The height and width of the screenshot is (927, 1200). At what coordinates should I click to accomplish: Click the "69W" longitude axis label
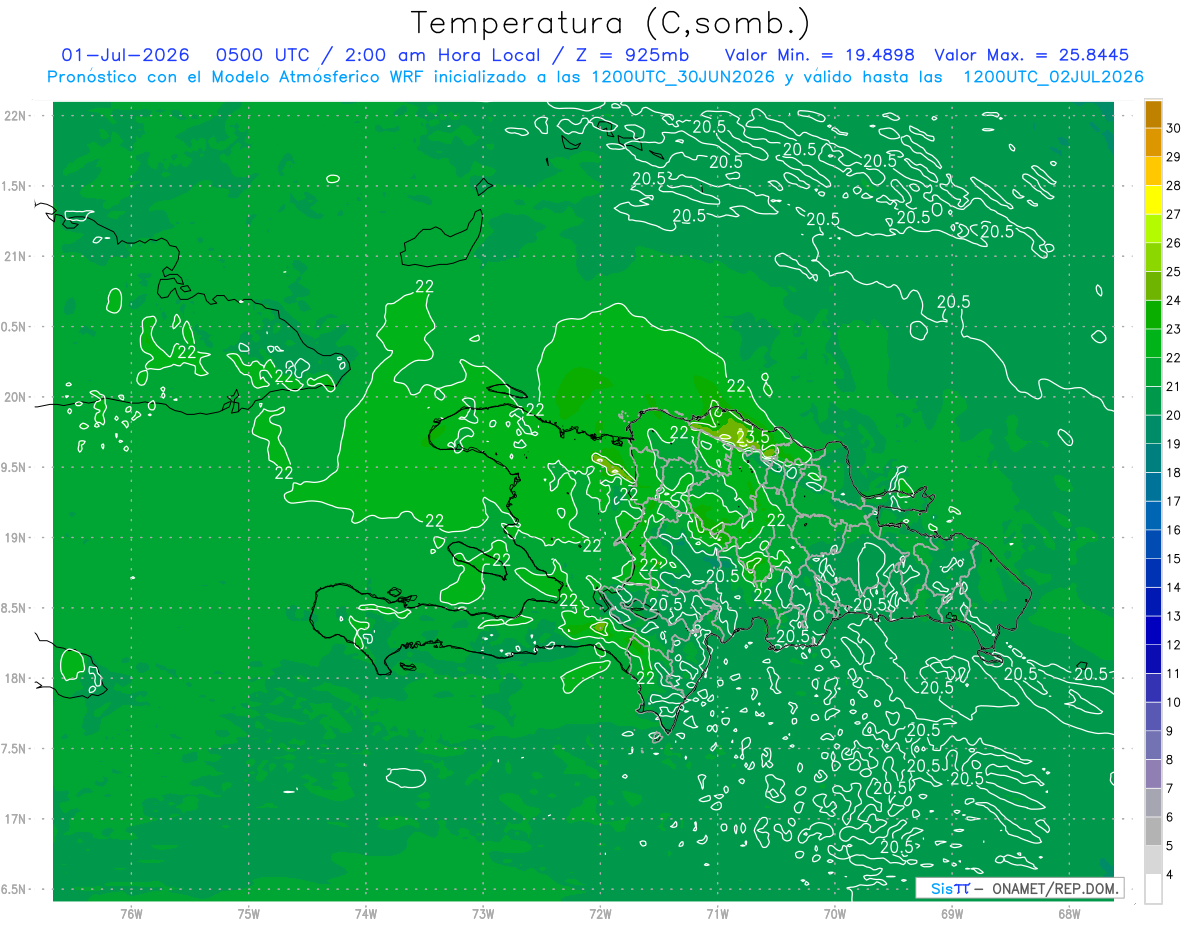tap(952, 913)
